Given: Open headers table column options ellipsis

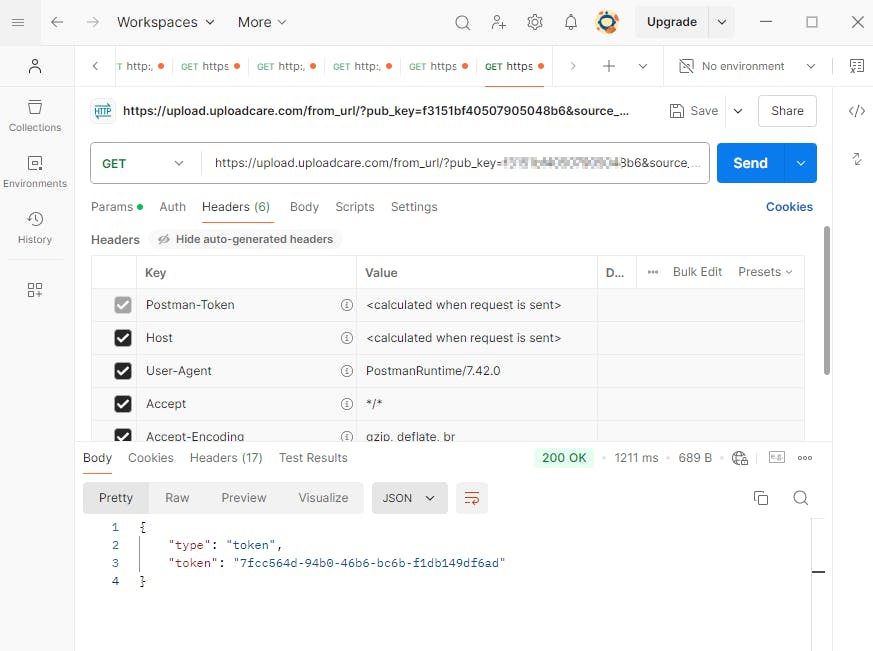Looking at the screenshot, I should (x=653, y=272).
